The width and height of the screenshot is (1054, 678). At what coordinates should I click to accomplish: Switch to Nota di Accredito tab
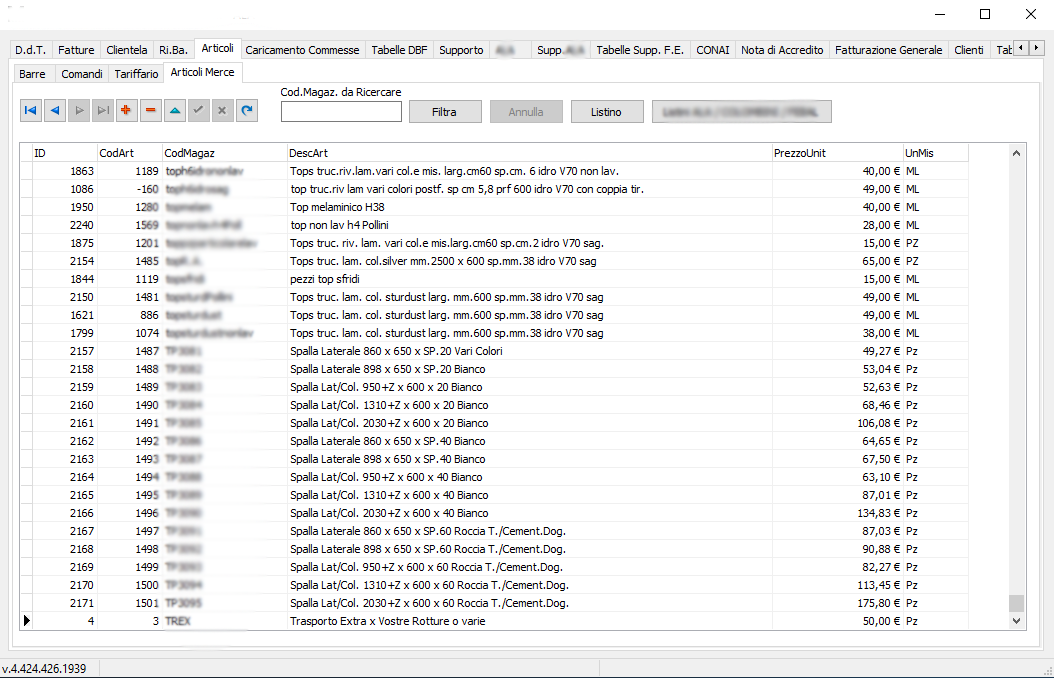click(782, 50)
